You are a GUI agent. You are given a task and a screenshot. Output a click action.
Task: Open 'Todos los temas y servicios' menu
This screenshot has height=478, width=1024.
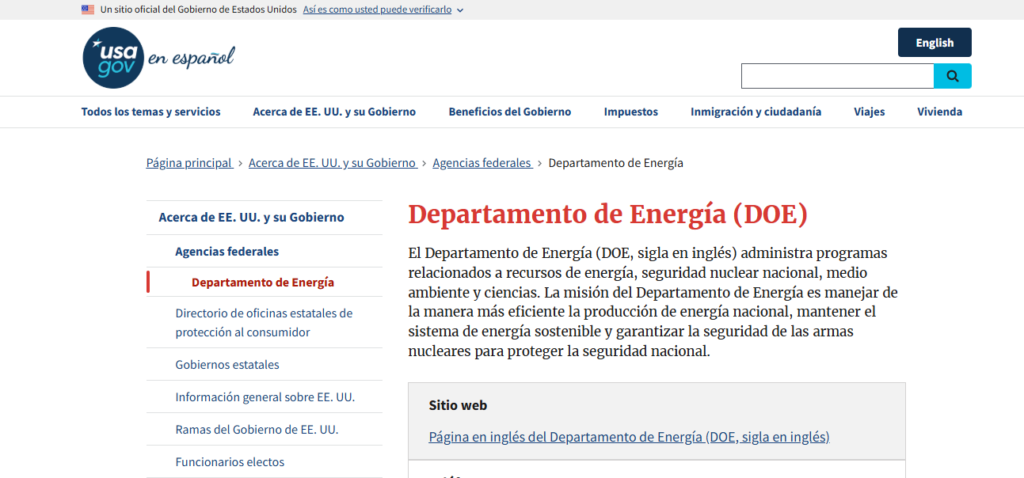[151, 112]
